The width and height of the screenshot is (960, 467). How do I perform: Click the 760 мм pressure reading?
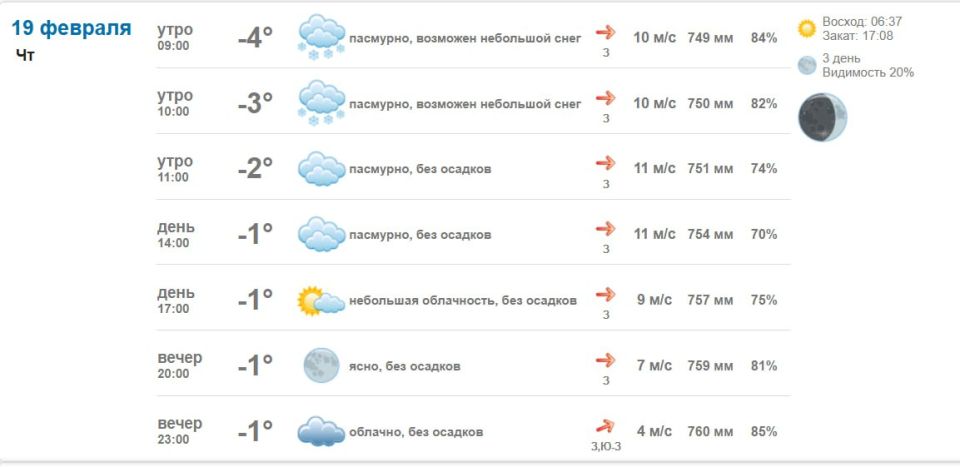click(710, 431)
